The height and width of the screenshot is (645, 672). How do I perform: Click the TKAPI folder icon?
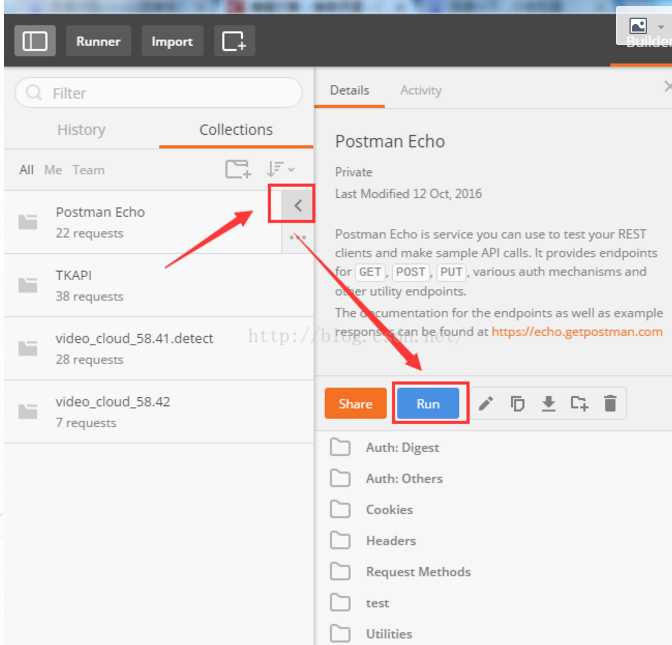28,285
